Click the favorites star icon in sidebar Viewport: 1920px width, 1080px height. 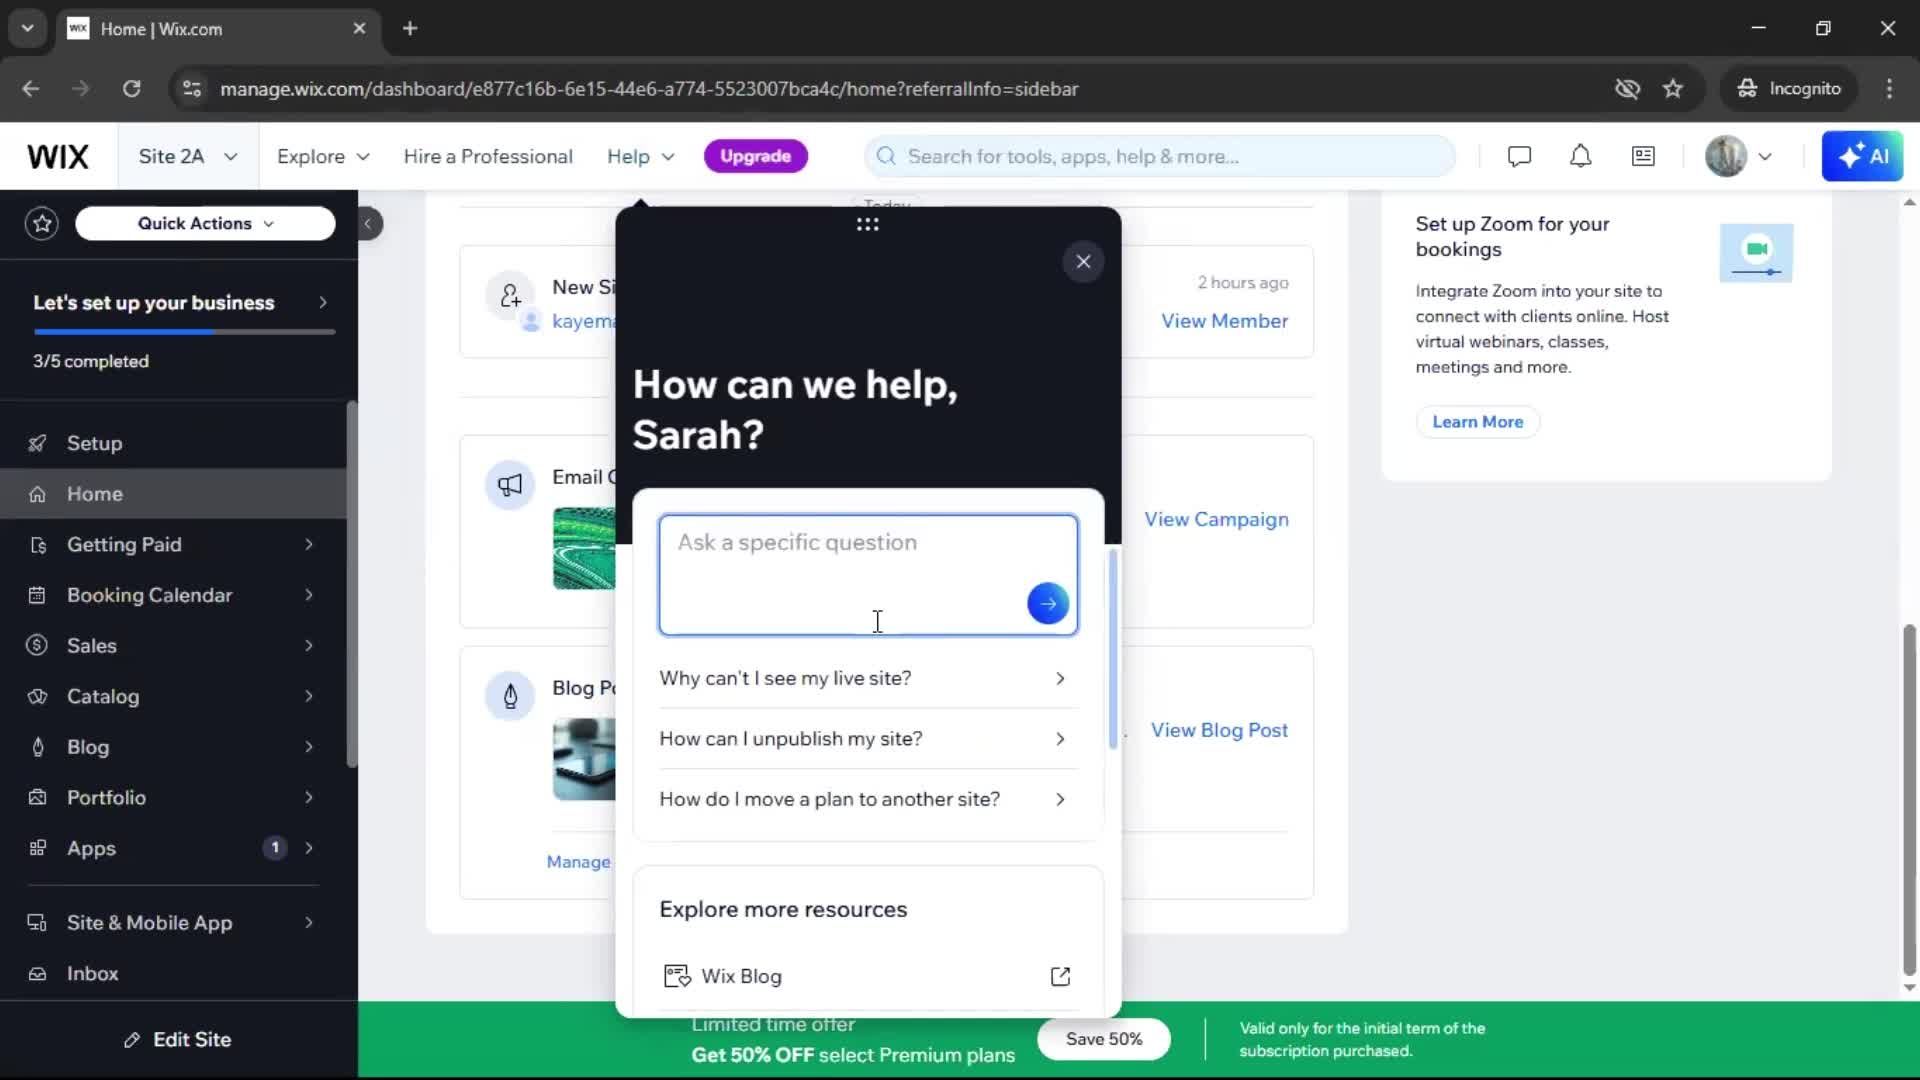tap(42, 223)
